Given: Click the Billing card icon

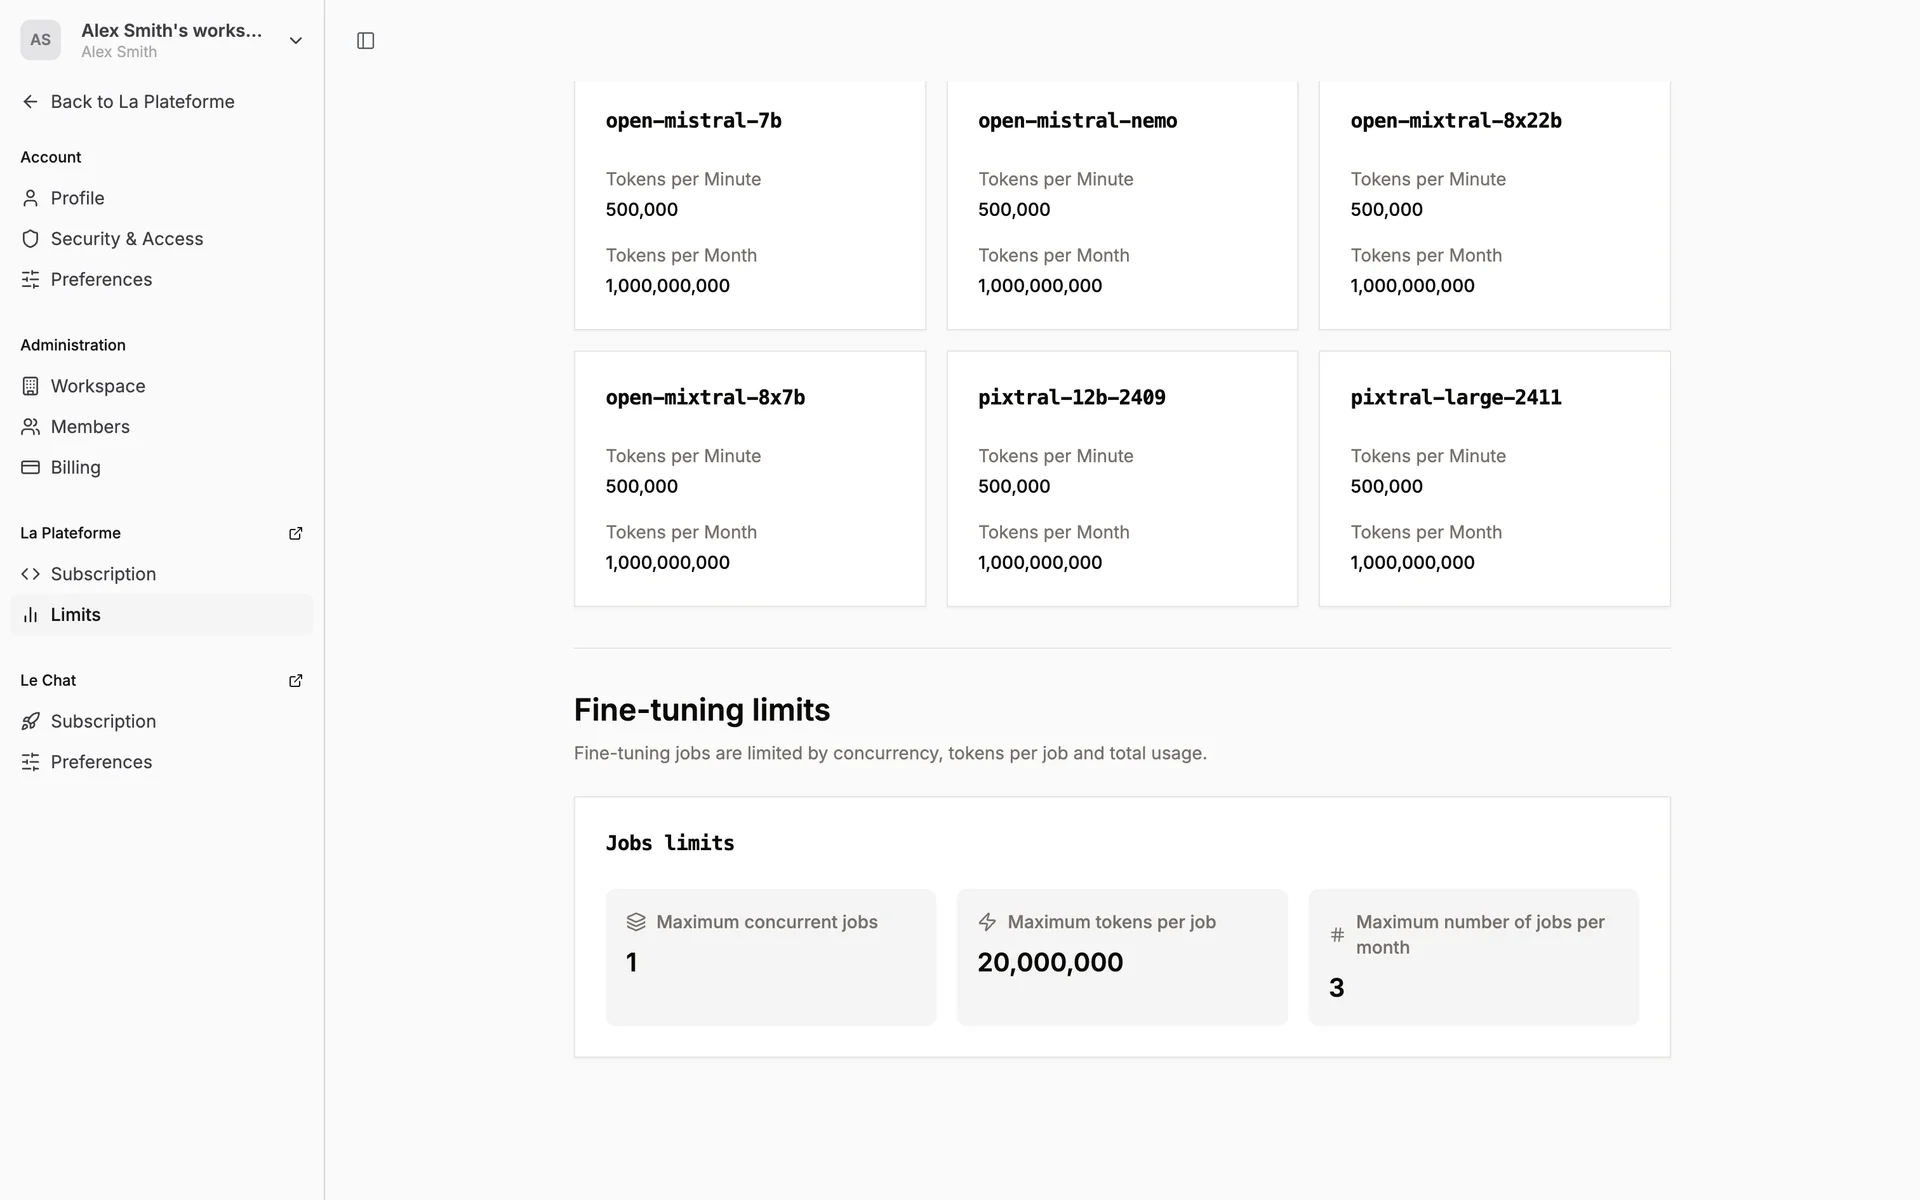Looking at the screenshot, I should tap(30, 467).
